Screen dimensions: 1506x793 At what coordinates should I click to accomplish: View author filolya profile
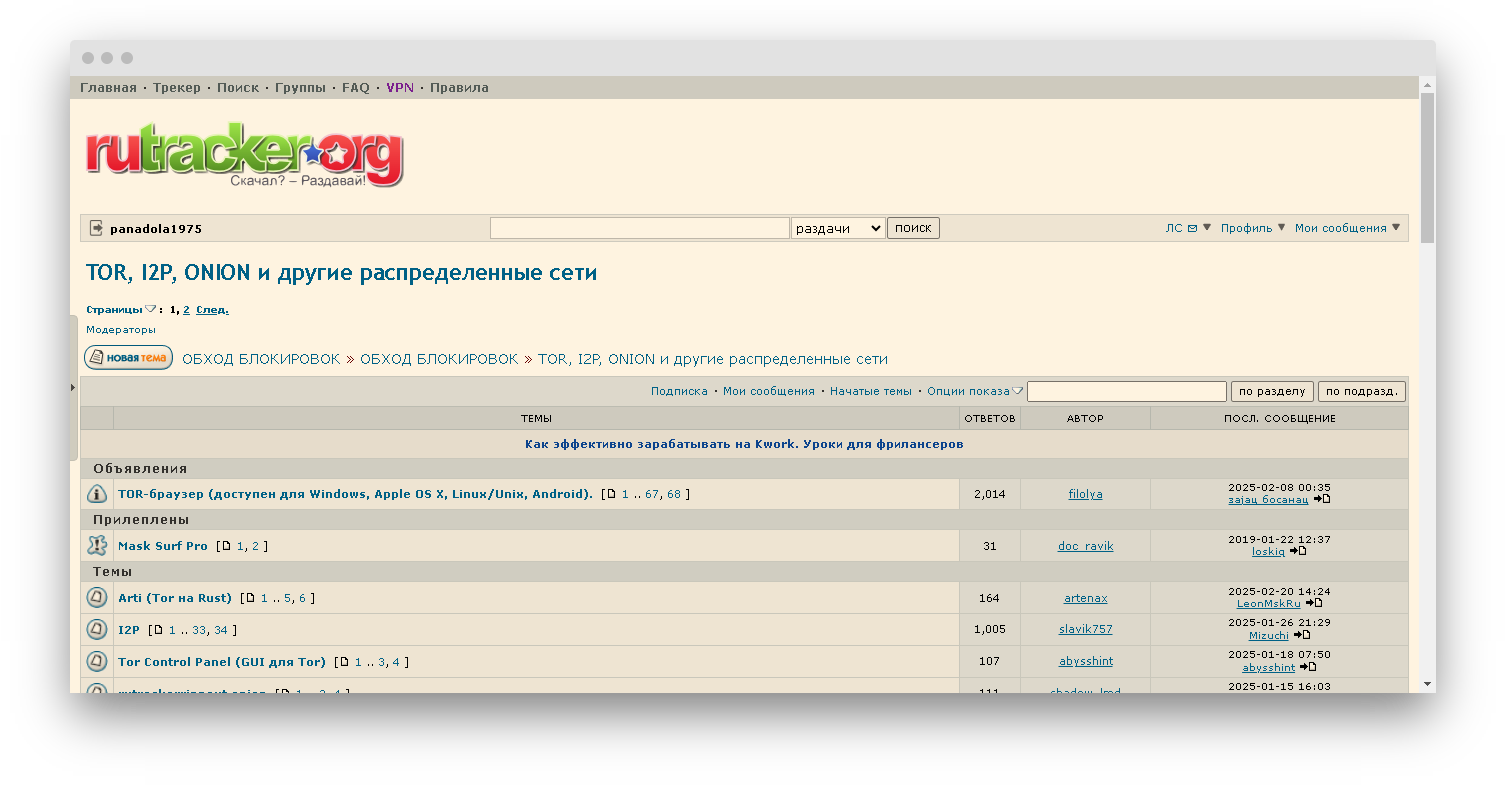pyautogui.click(x=1085, y=494)
